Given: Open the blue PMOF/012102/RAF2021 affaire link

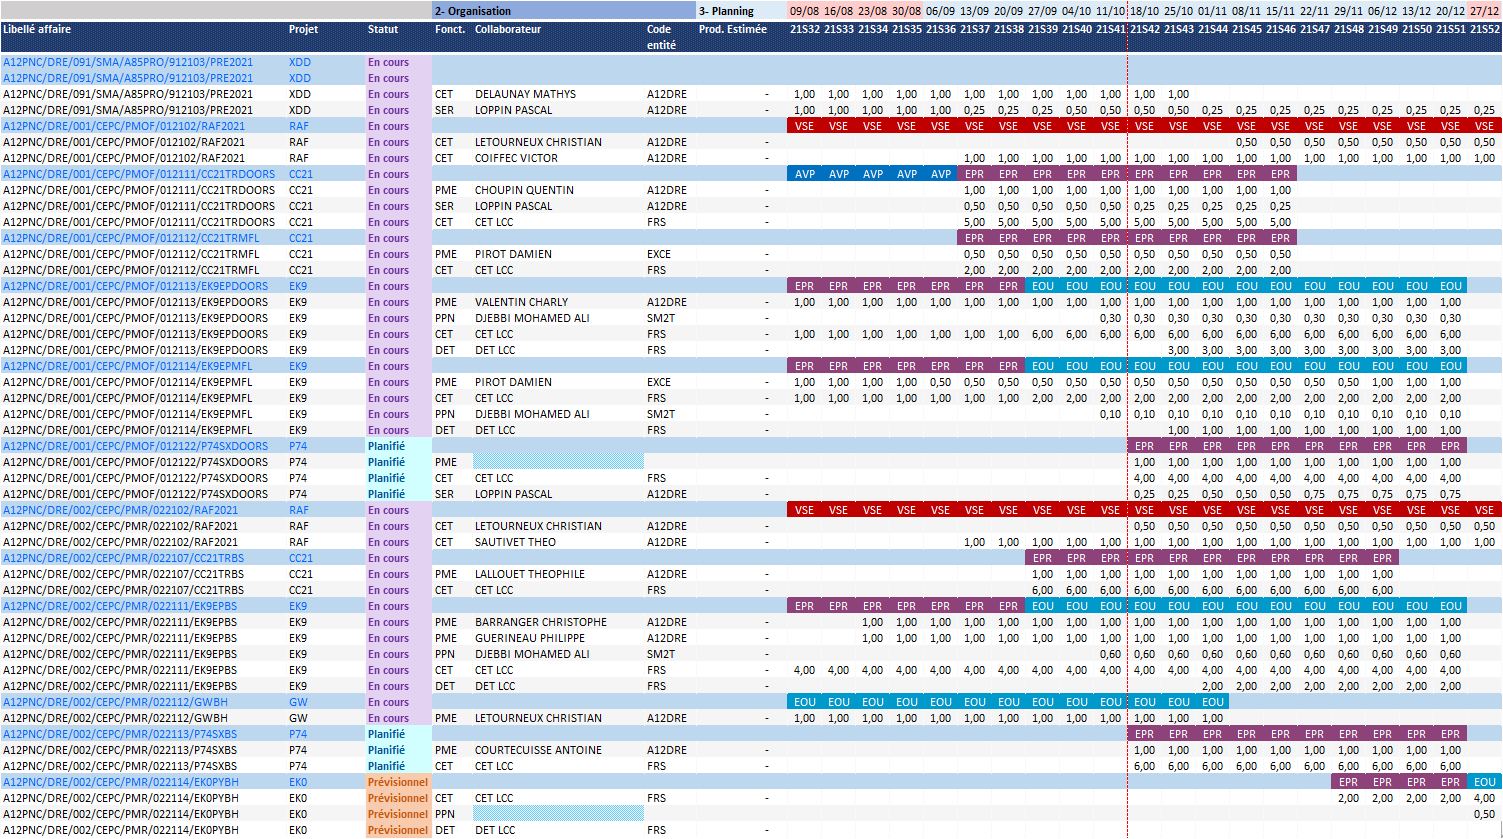Looking at the screenshot, I should [x=124, y=126].
